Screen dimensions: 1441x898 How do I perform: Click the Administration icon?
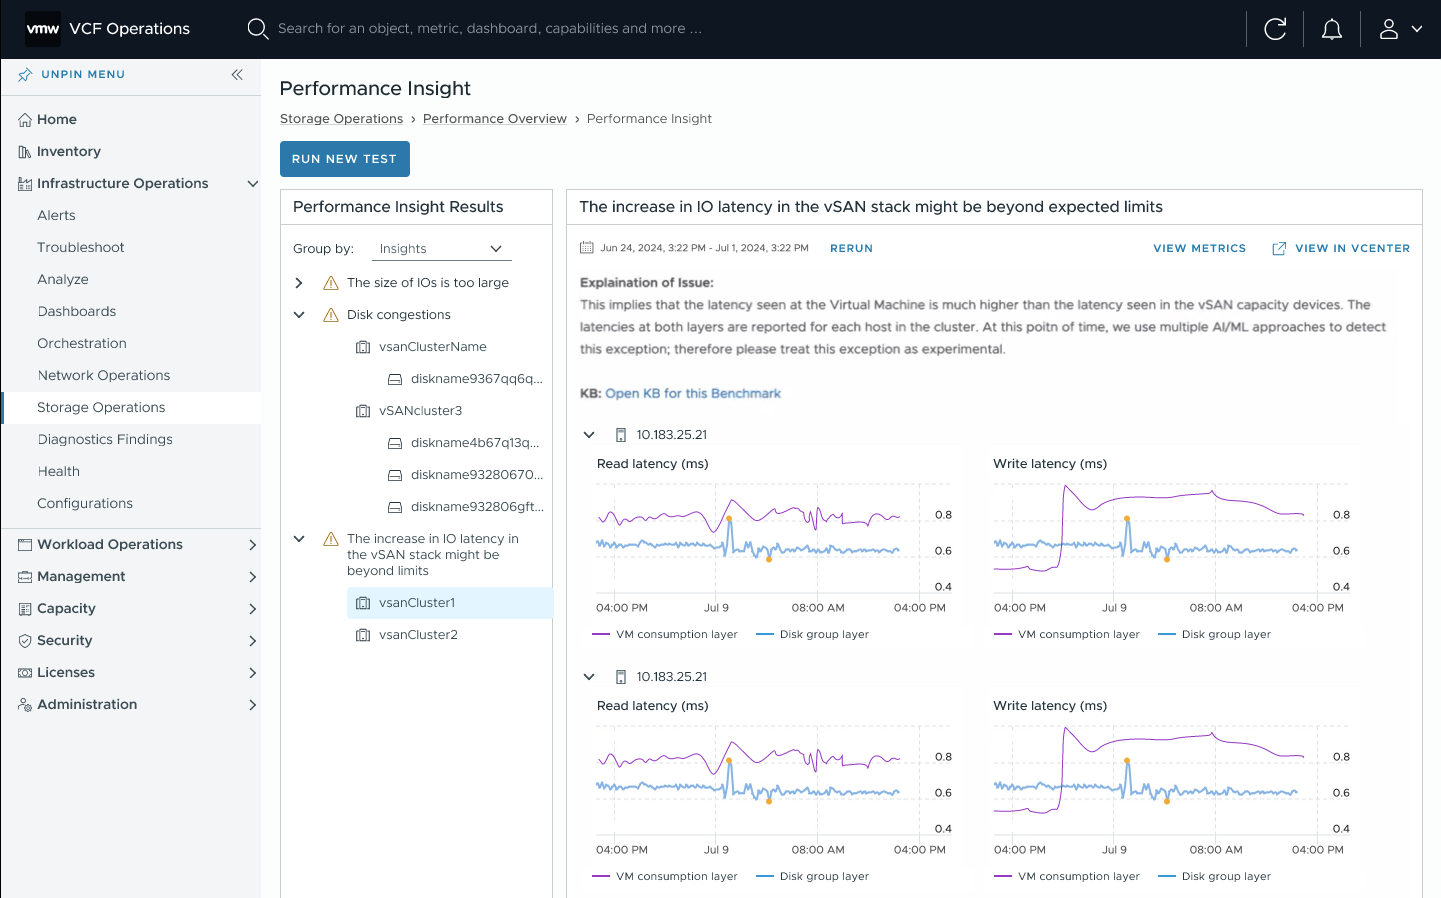click(x=25, y=705)
